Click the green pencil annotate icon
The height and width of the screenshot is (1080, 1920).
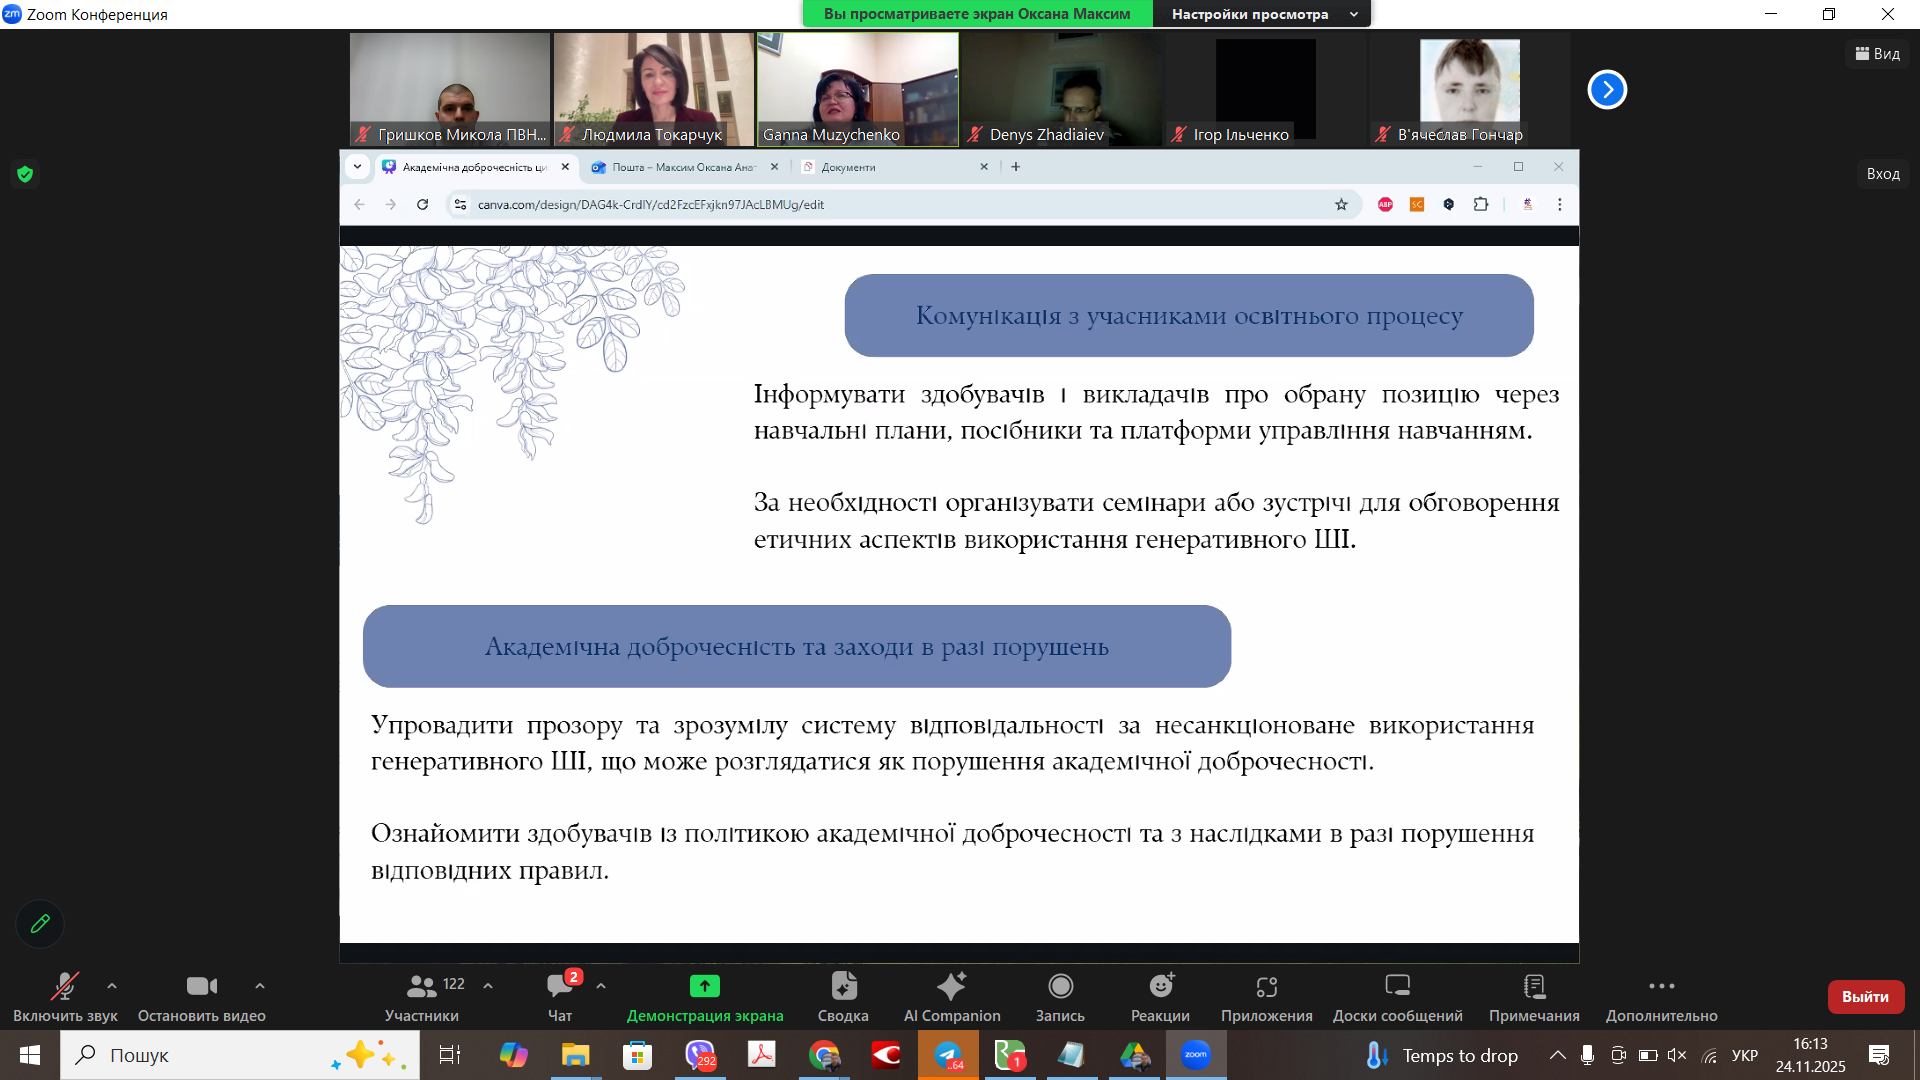pos(40,924)
